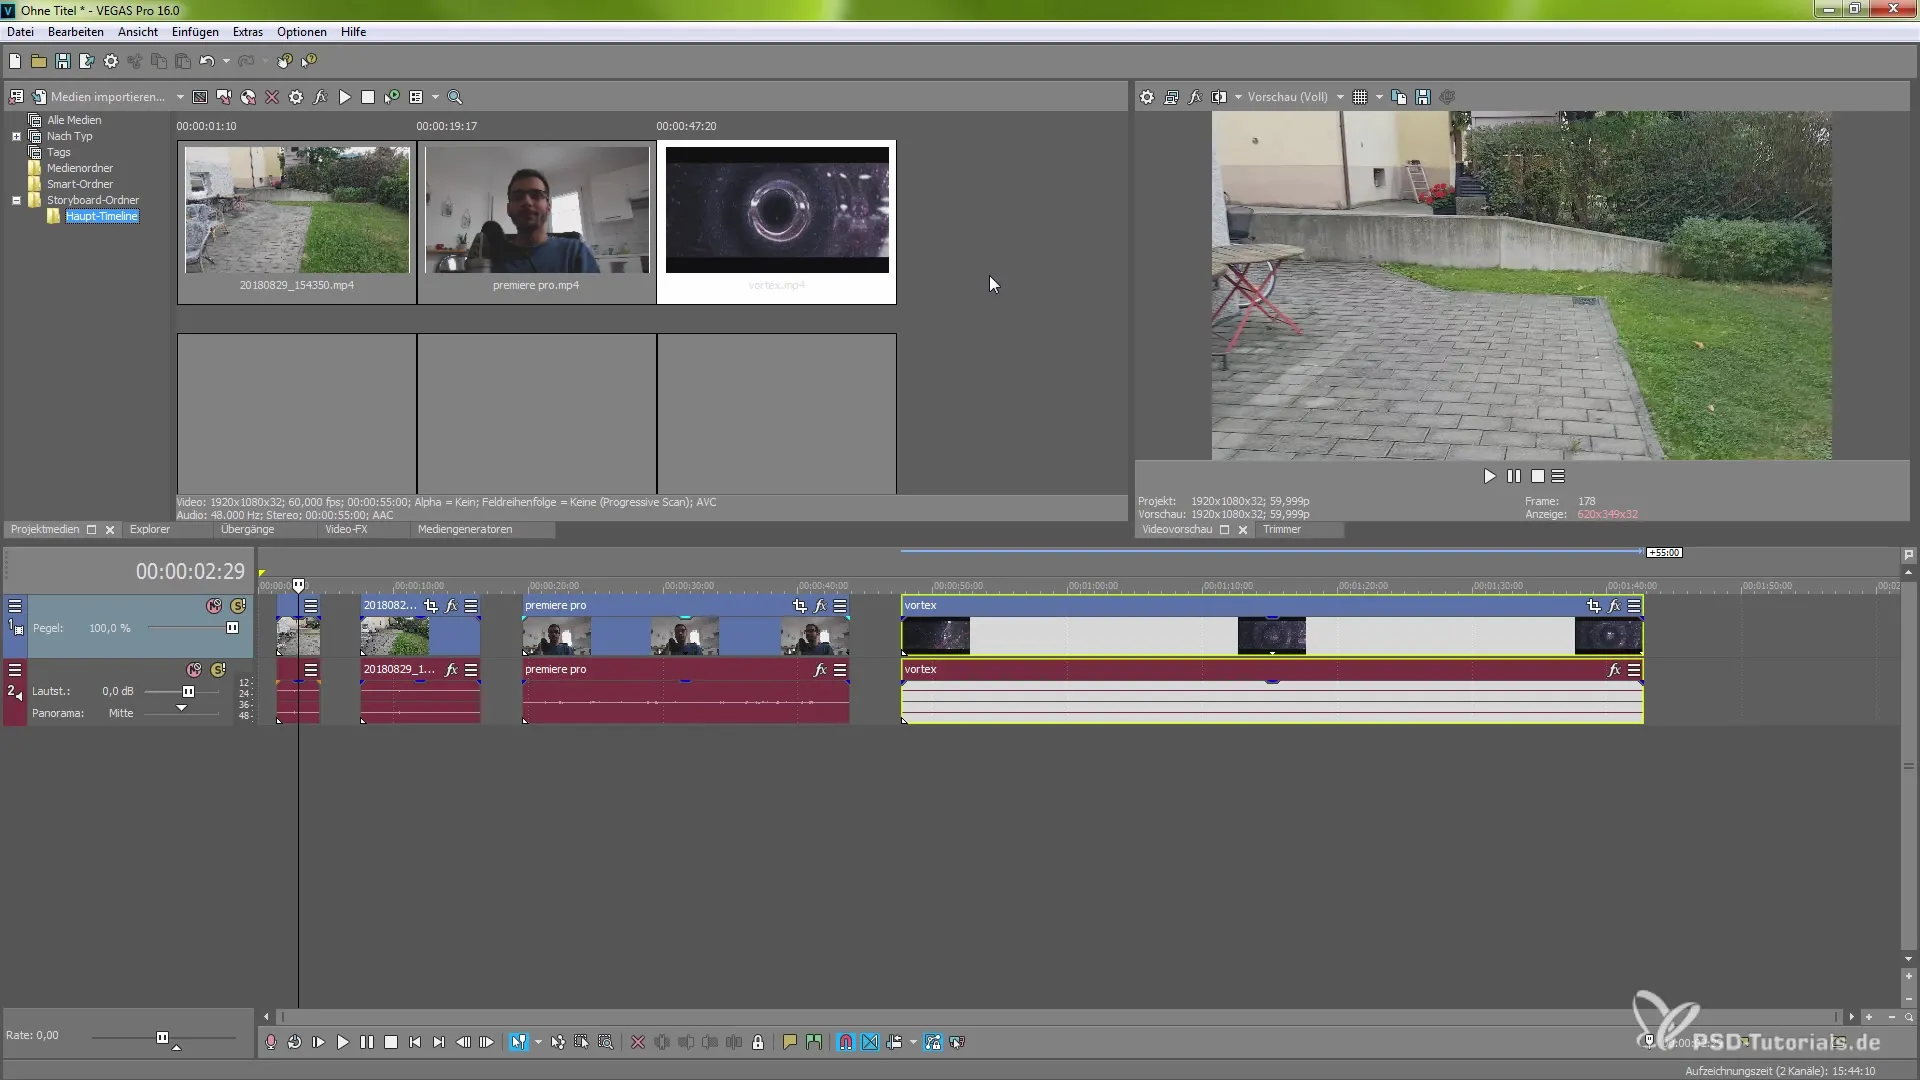Expand the Nach Typ tree node
The height and width of the screenshot is (1080, 1920).
[x=16, y=136]
